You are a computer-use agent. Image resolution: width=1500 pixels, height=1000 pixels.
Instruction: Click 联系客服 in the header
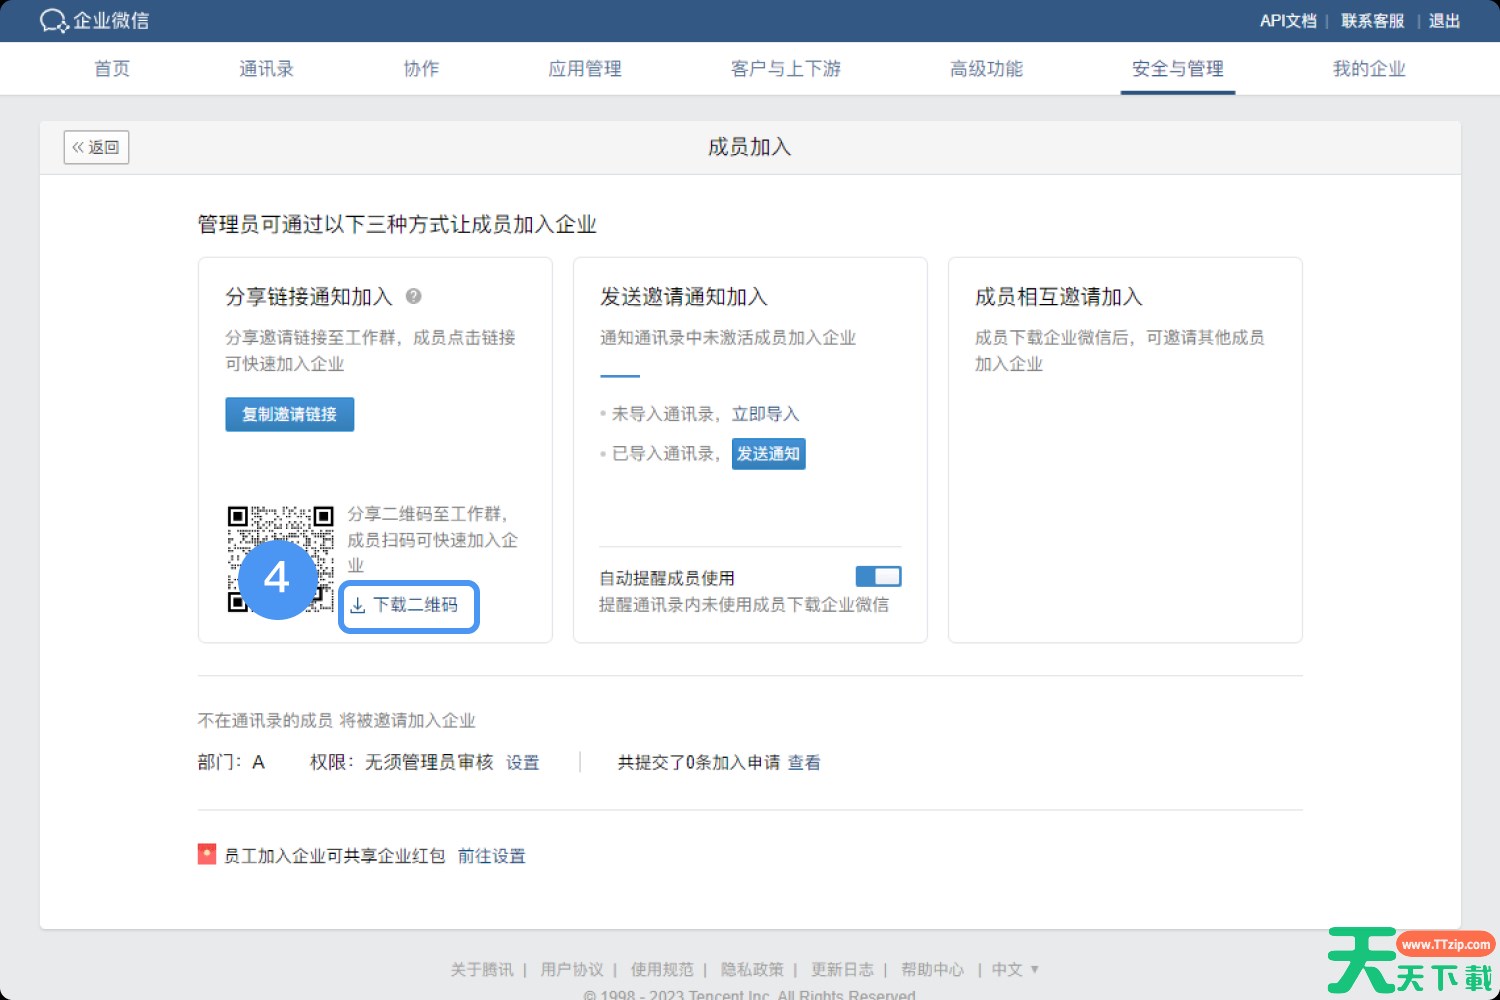click(x=1372, y=21)
